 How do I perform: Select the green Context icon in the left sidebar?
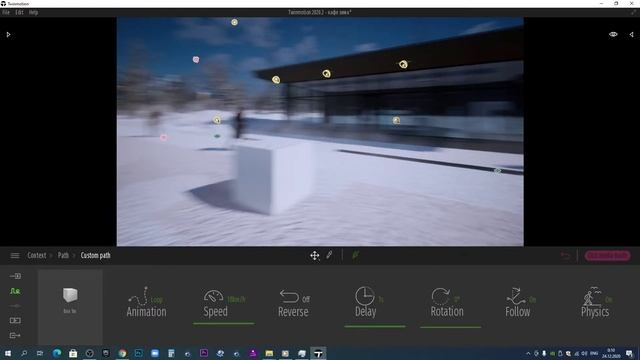[x=15, y=291]
